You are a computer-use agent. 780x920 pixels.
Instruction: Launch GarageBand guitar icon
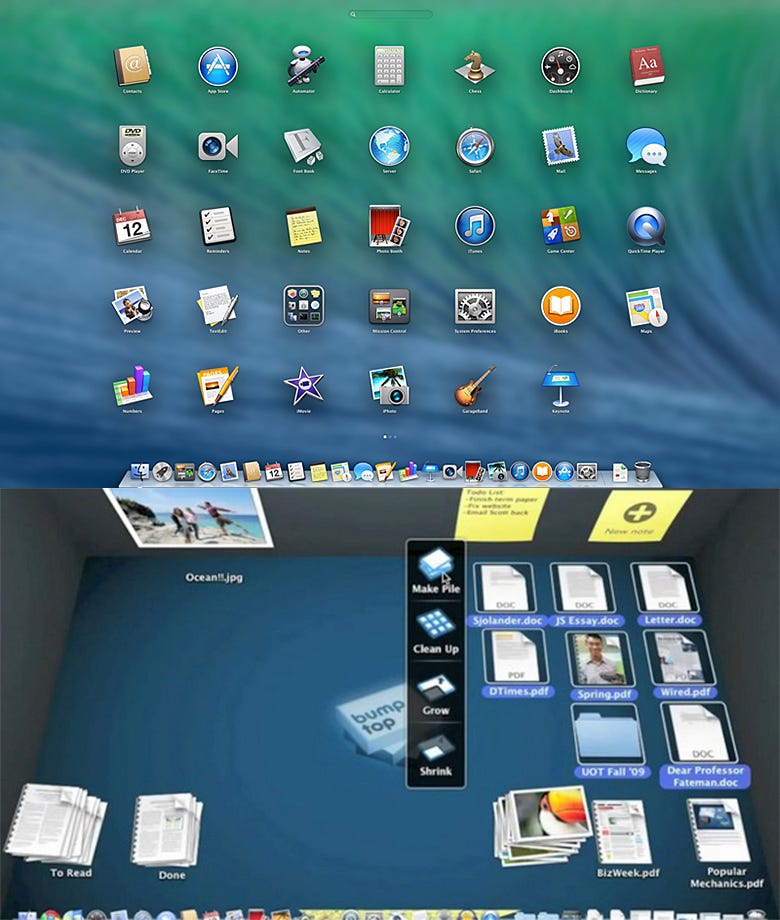(475, 385)
